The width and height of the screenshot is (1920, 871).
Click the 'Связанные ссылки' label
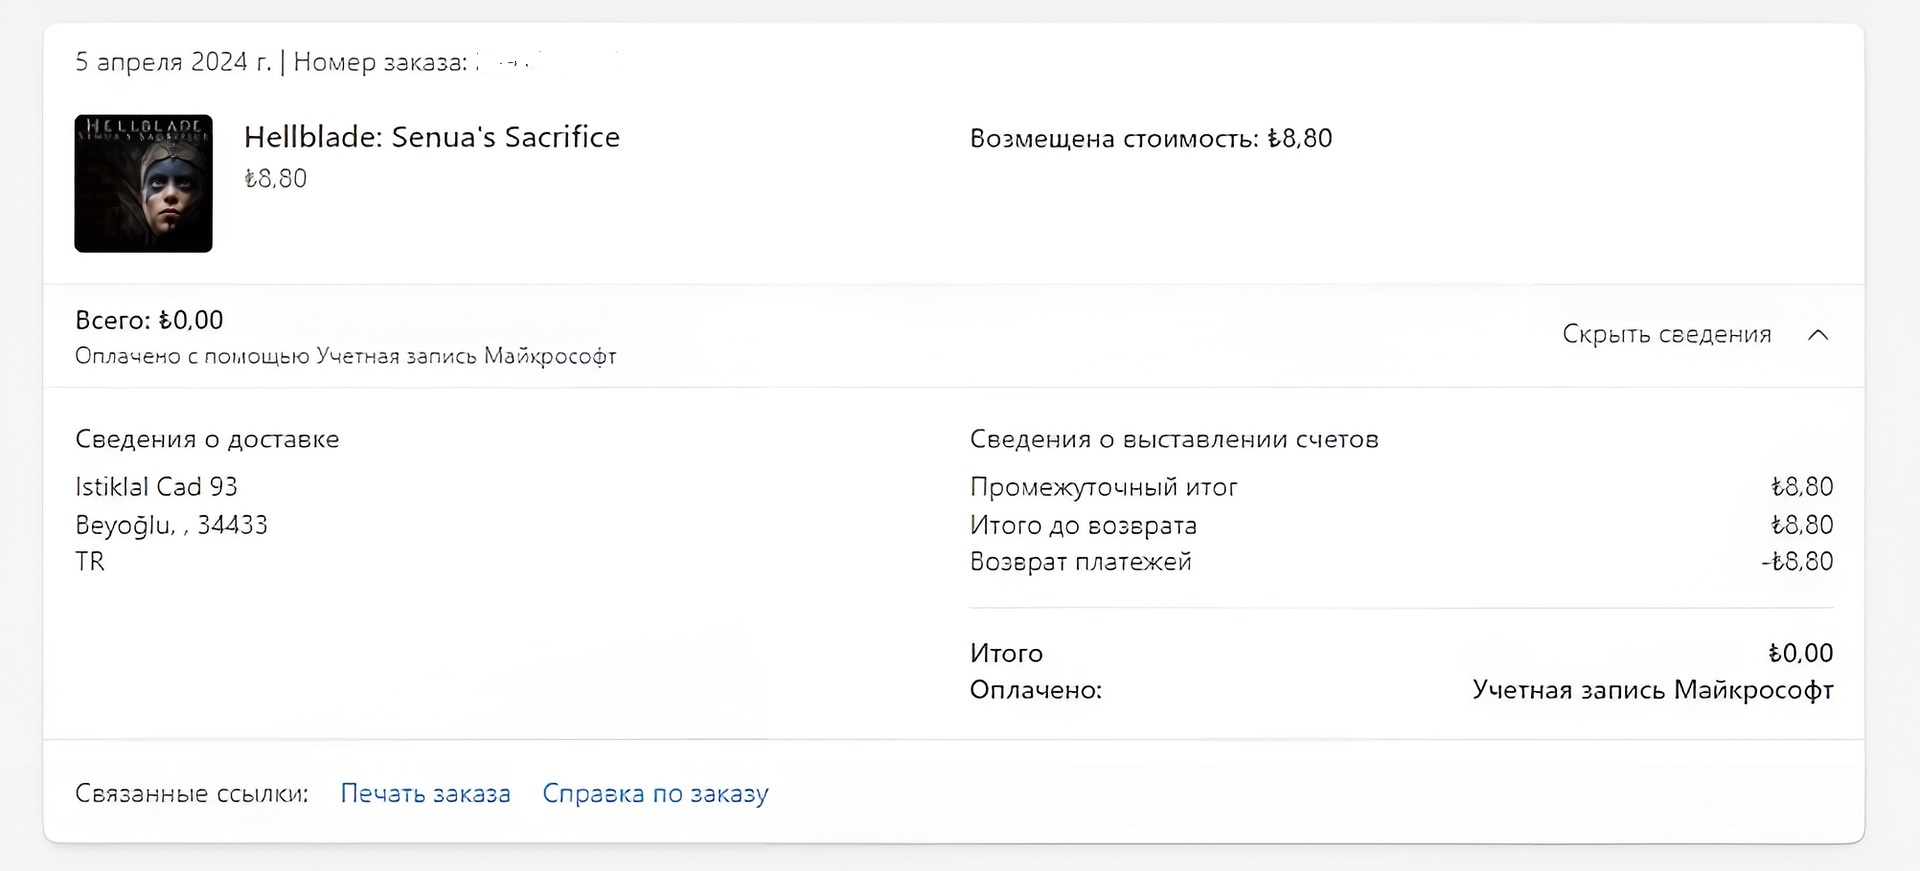coord(191,793)
